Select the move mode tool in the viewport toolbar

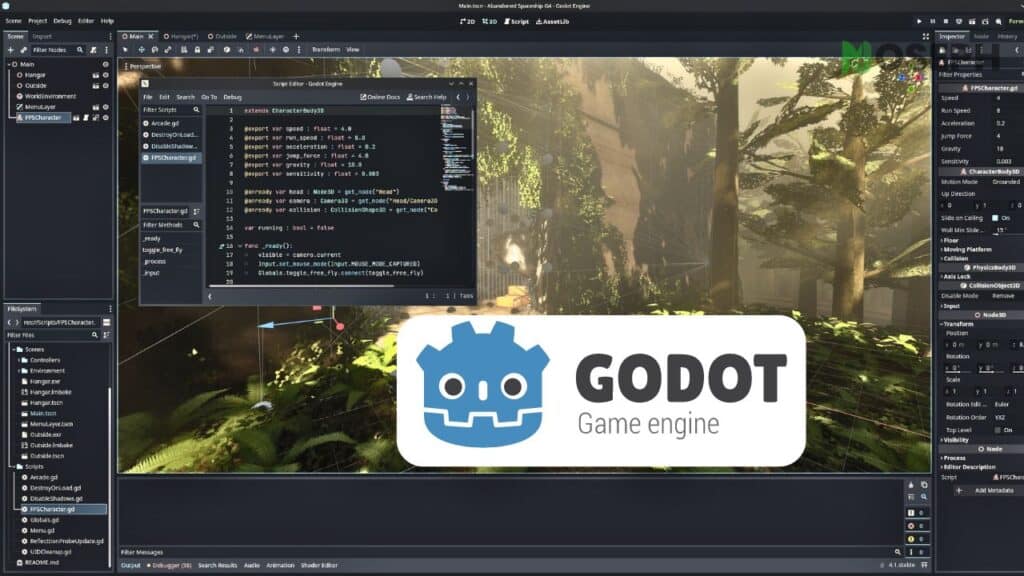coord(141,50)
